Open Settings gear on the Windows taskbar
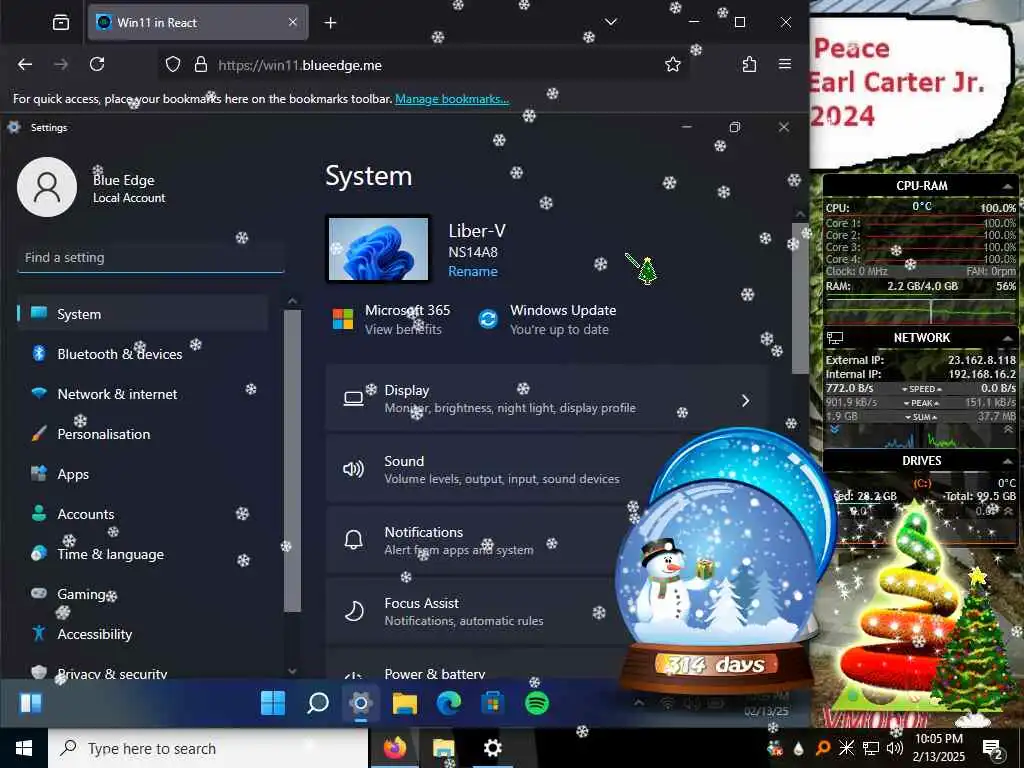Viewport: 1024px width, 768px height. point(492,748)
